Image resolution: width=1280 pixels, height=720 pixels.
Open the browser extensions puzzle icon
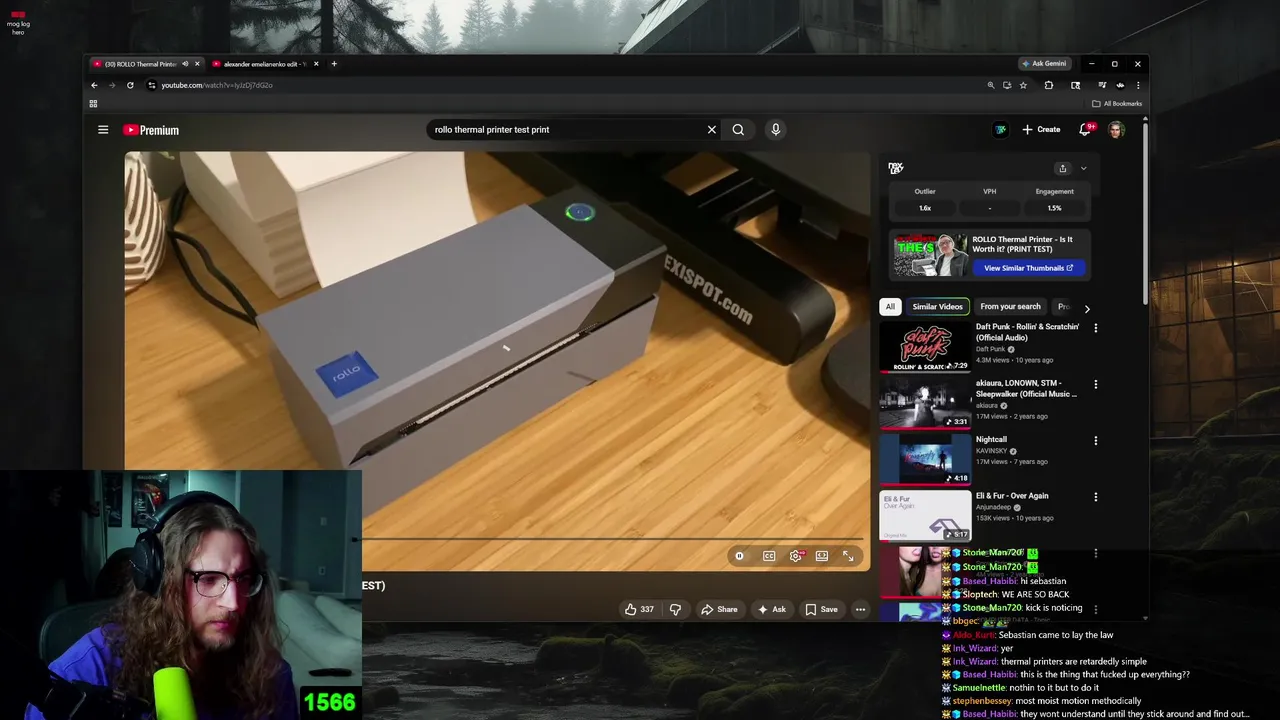(x=1049, y=85)
